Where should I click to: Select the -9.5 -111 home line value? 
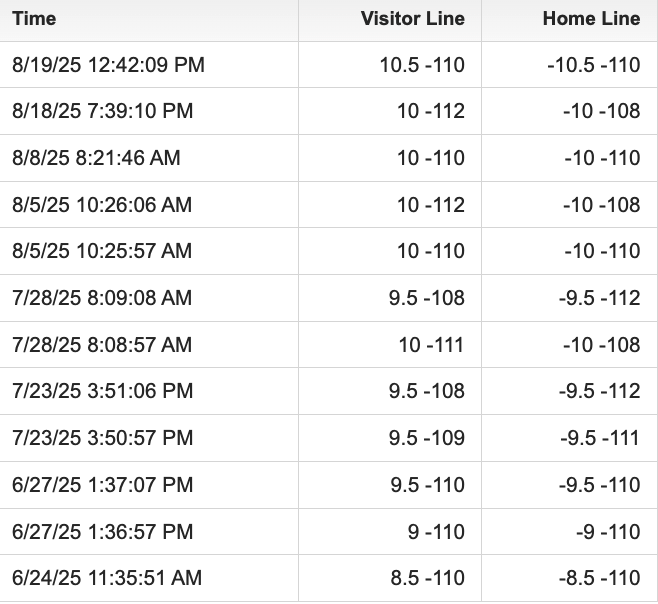598,438
